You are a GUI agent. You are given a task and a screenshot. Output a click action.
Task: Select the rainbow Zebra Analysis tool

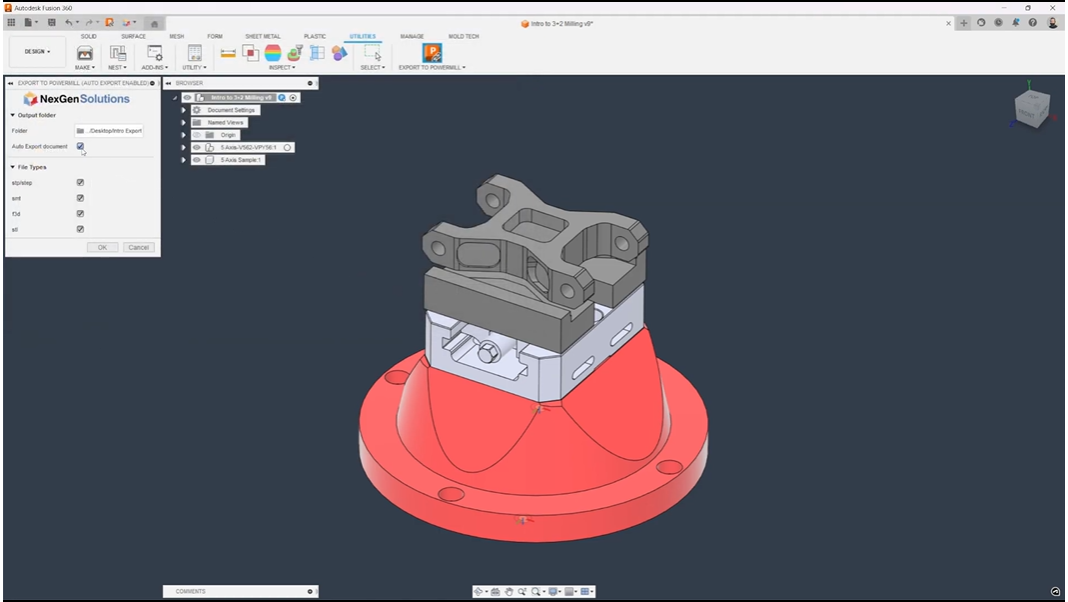[x=272, y=53]
